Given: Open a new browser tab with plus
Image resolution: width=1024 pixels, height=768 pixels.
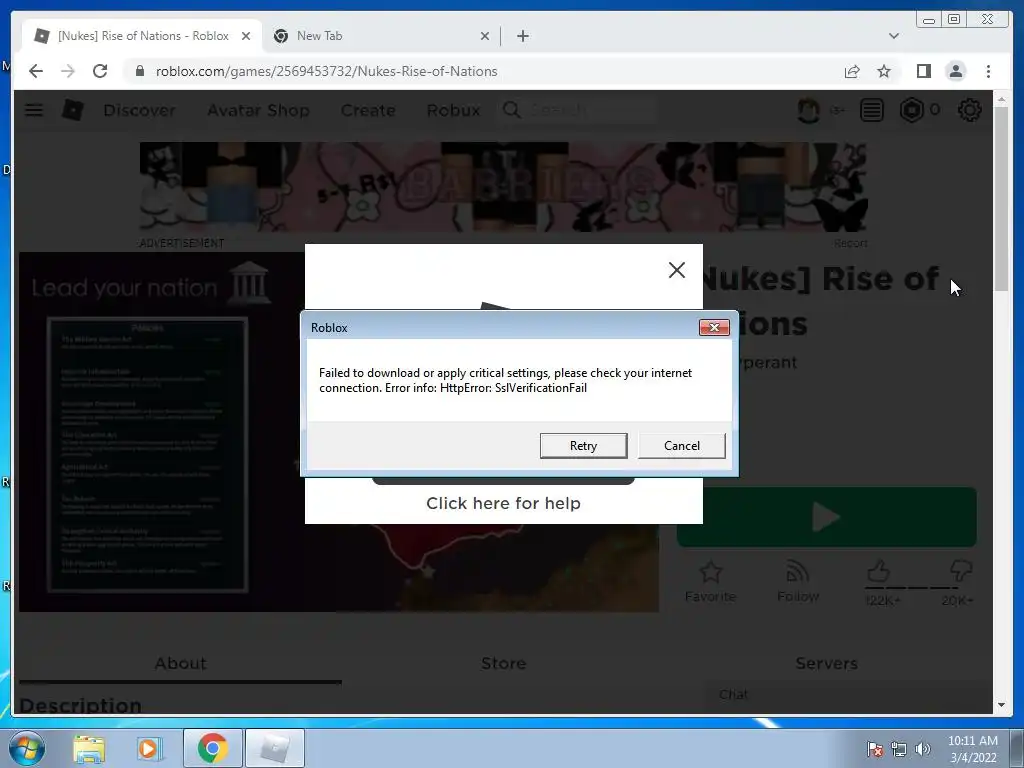Looking at the screenshot, I should click(x=522, y=36).
